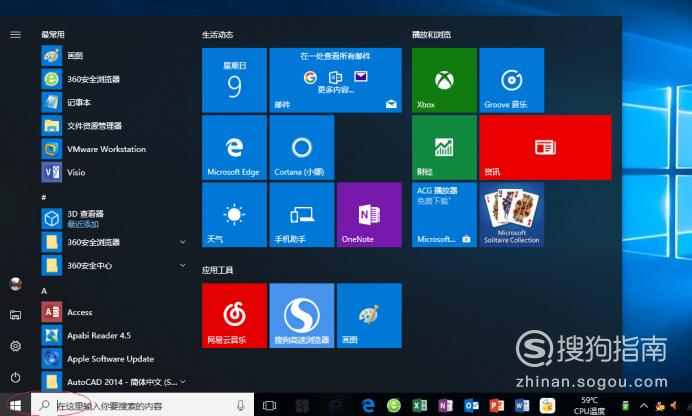Image resolution: width=692 pixels, height=416 pixels.
Task: Open the Groove 音乐 tile
Action: [511, 80]
